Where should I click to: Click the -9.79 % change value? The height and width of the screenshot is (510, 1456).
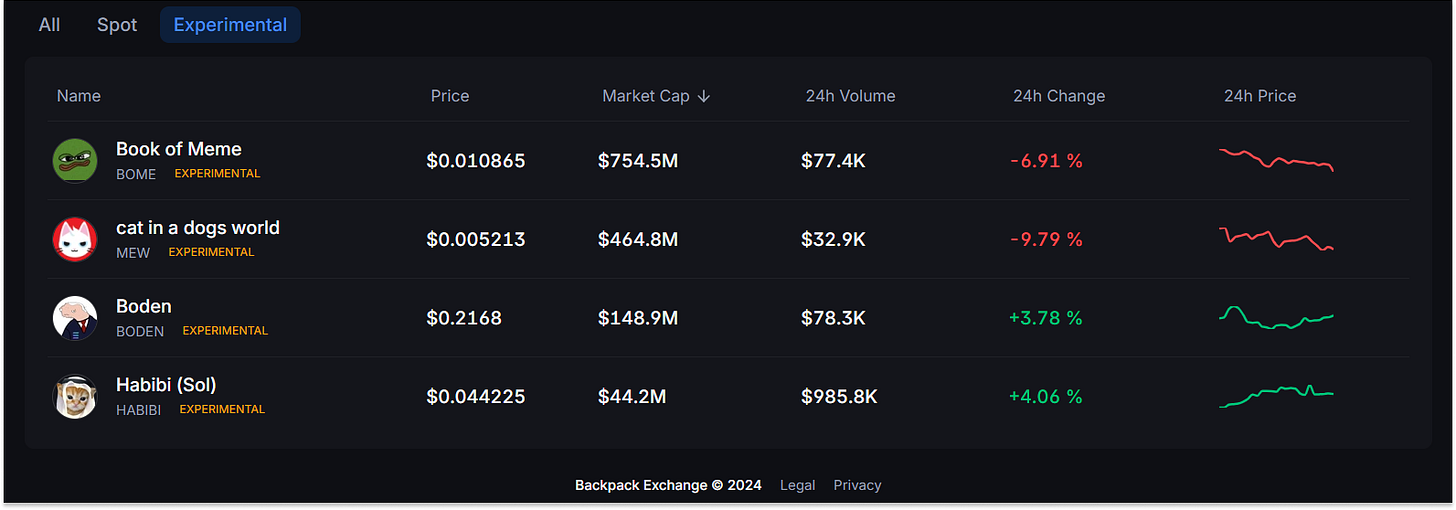[x=1046, y=239]
